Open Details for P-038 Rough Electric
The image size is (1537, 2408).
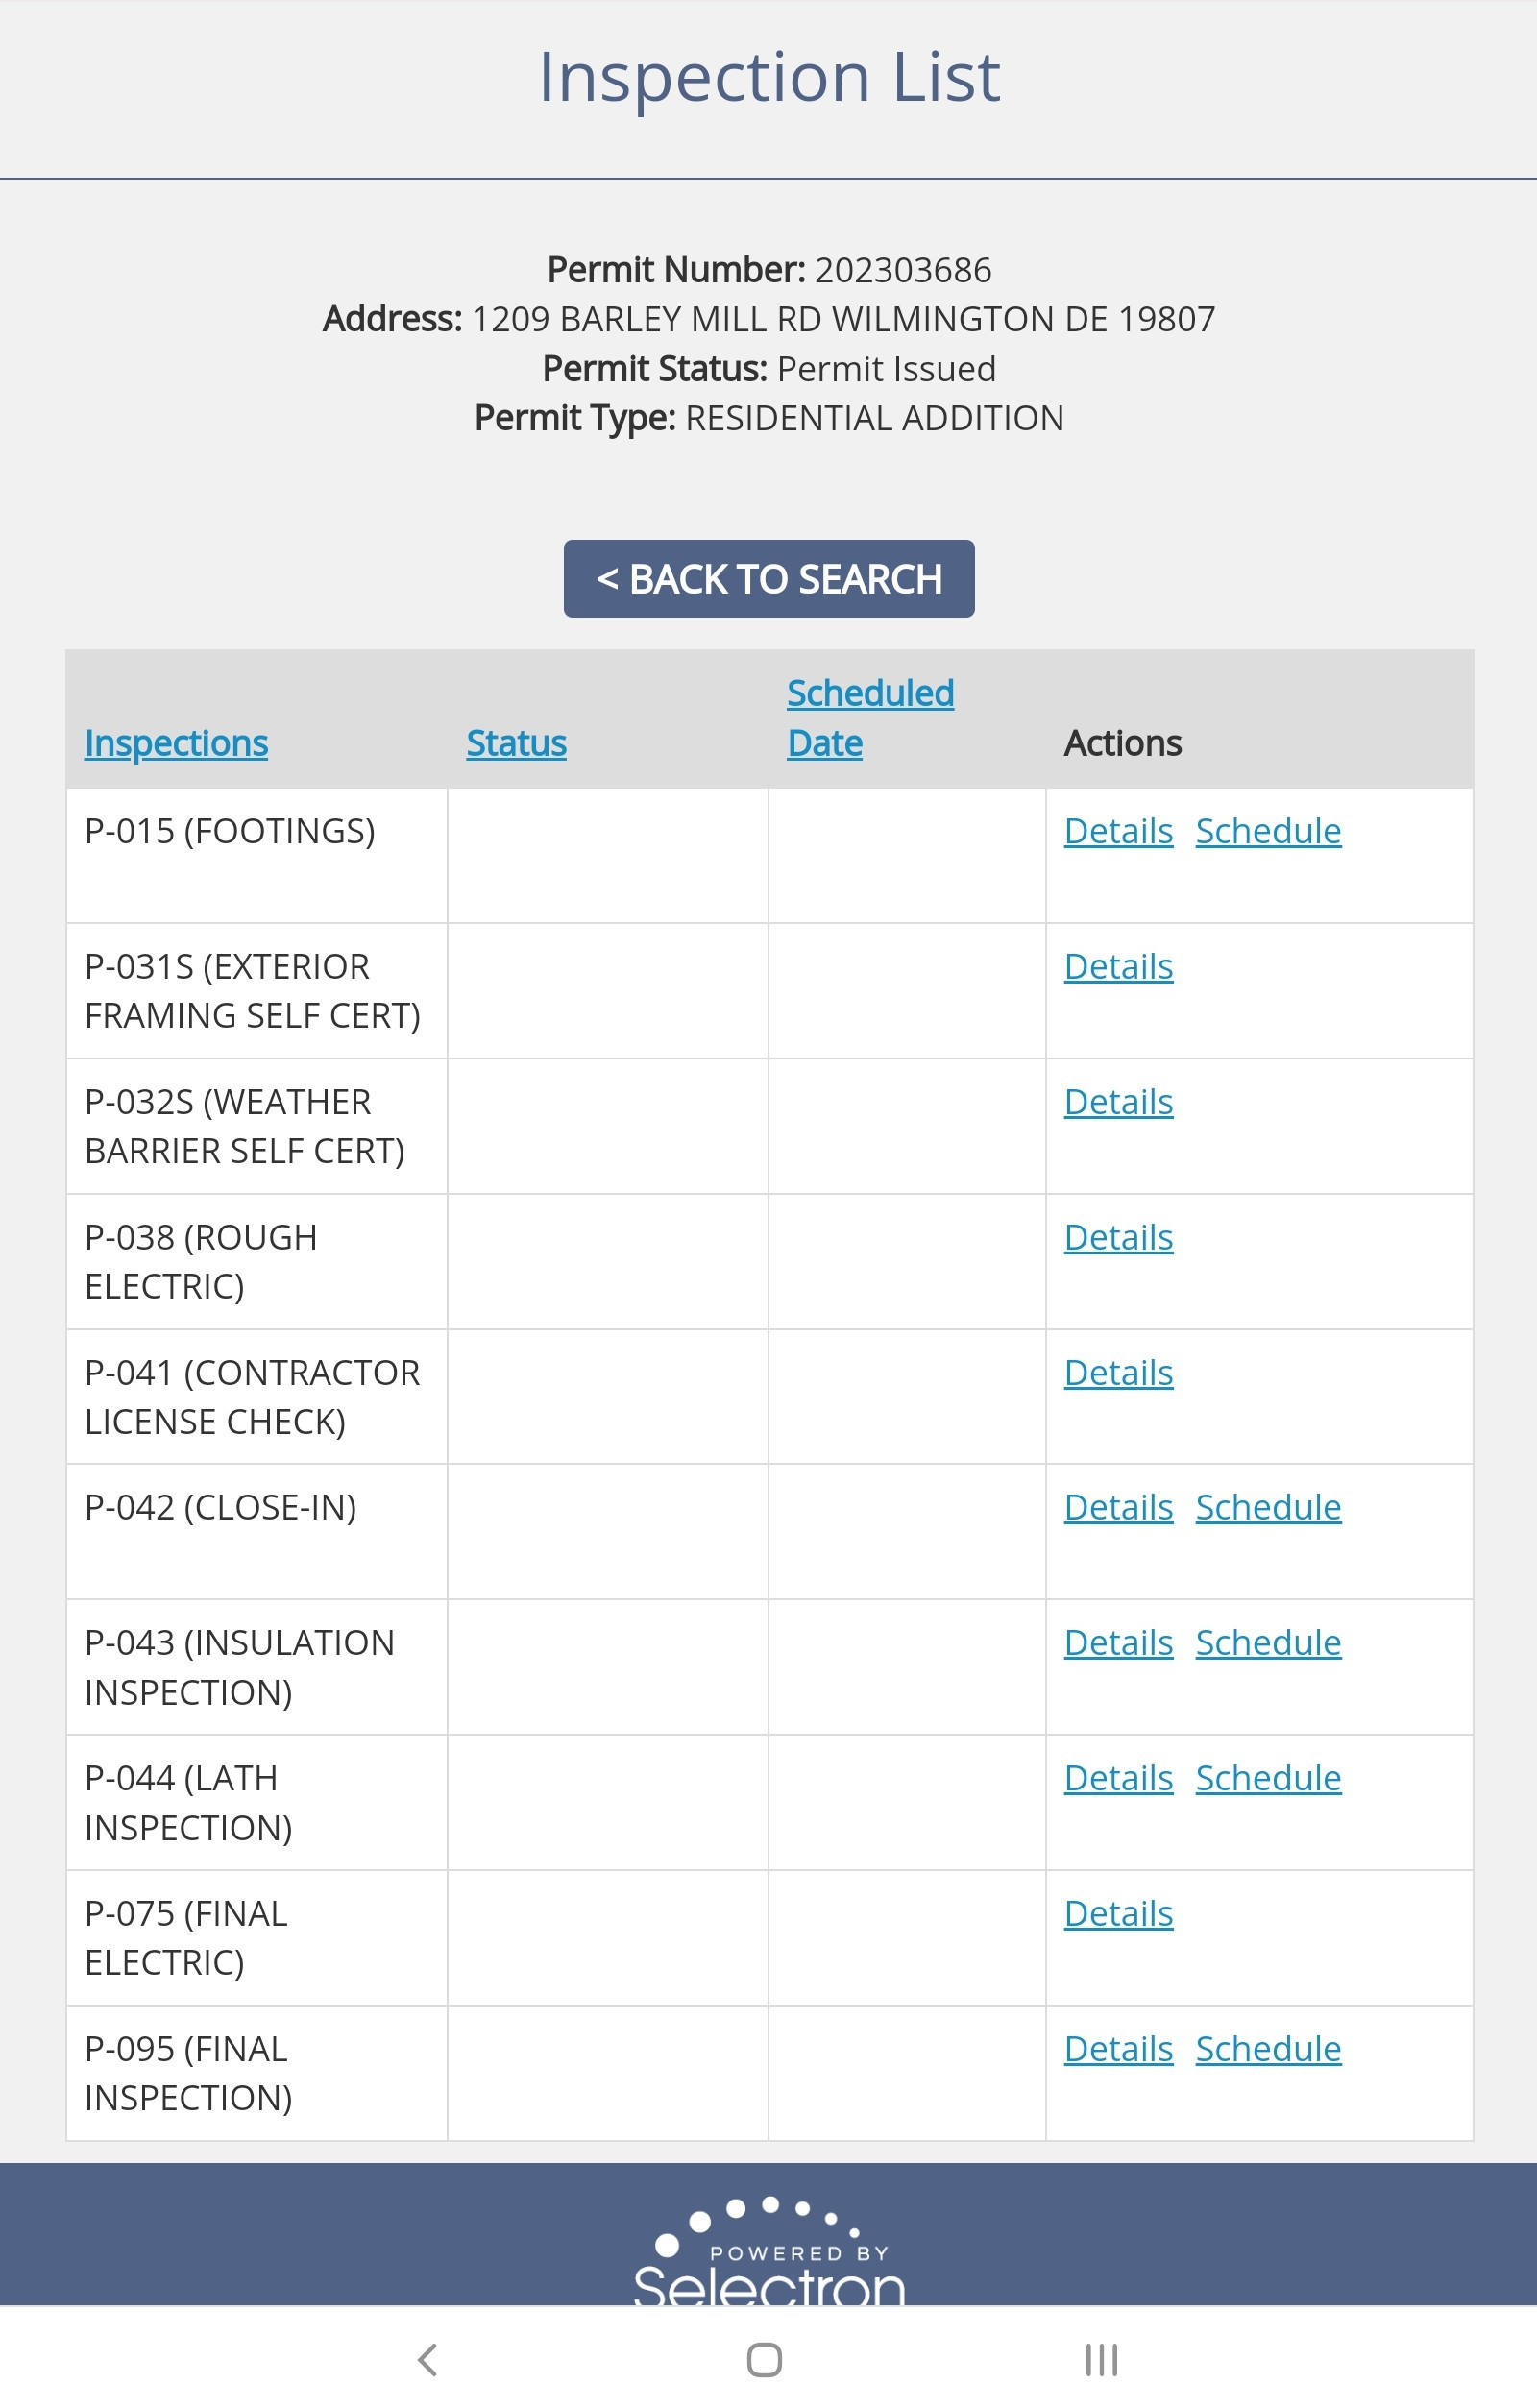[x=1118, y=1237]
